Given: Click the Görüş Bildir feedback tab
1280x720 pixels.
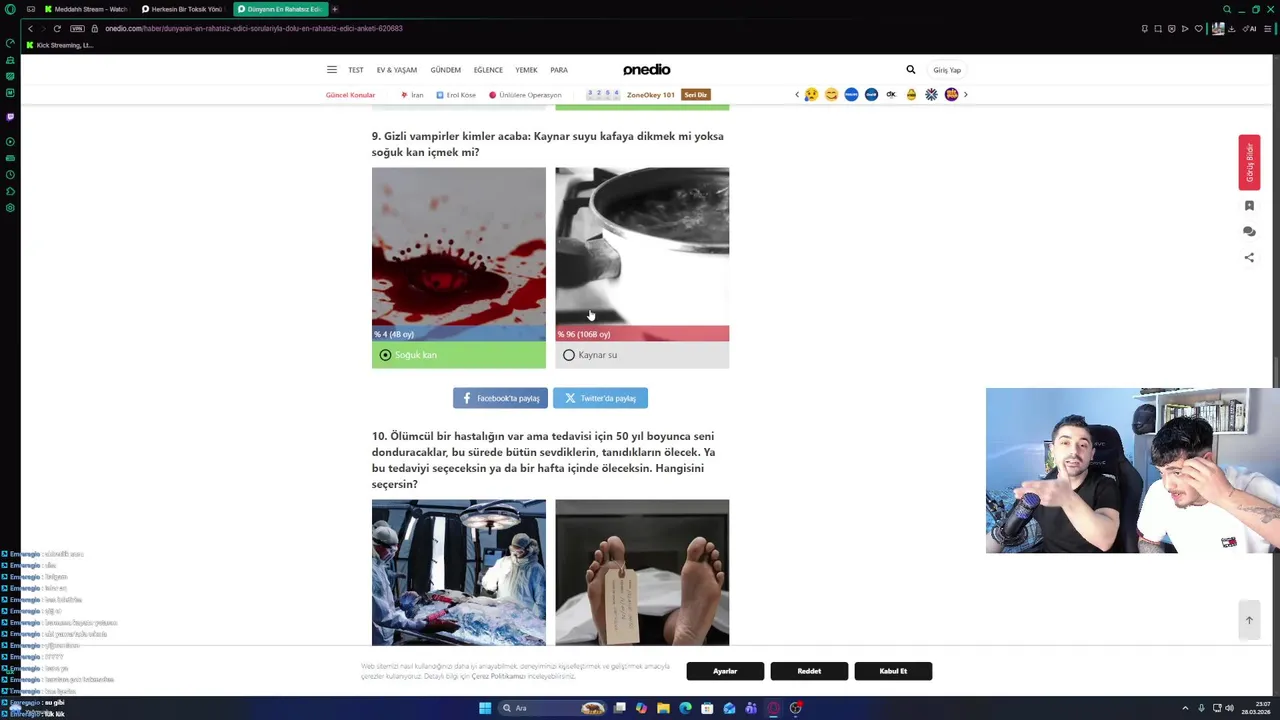Looking at the screenshot, I should [x=1249, y=162].
